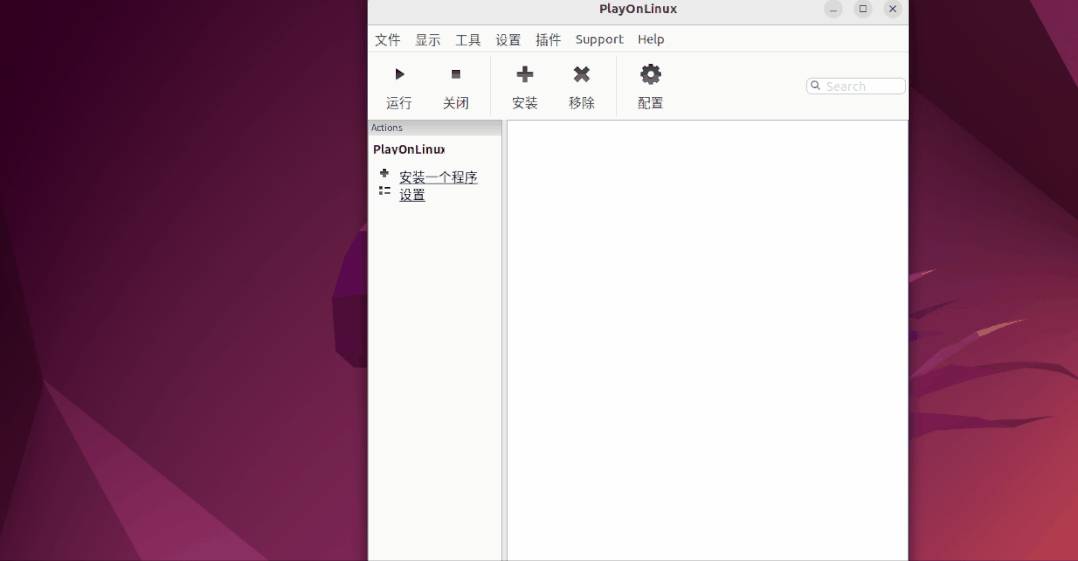The height and width of the screenshot is (561, 1078).
Task: Click the Configure (配置) gear icon
Action: (x=650, y=74)
